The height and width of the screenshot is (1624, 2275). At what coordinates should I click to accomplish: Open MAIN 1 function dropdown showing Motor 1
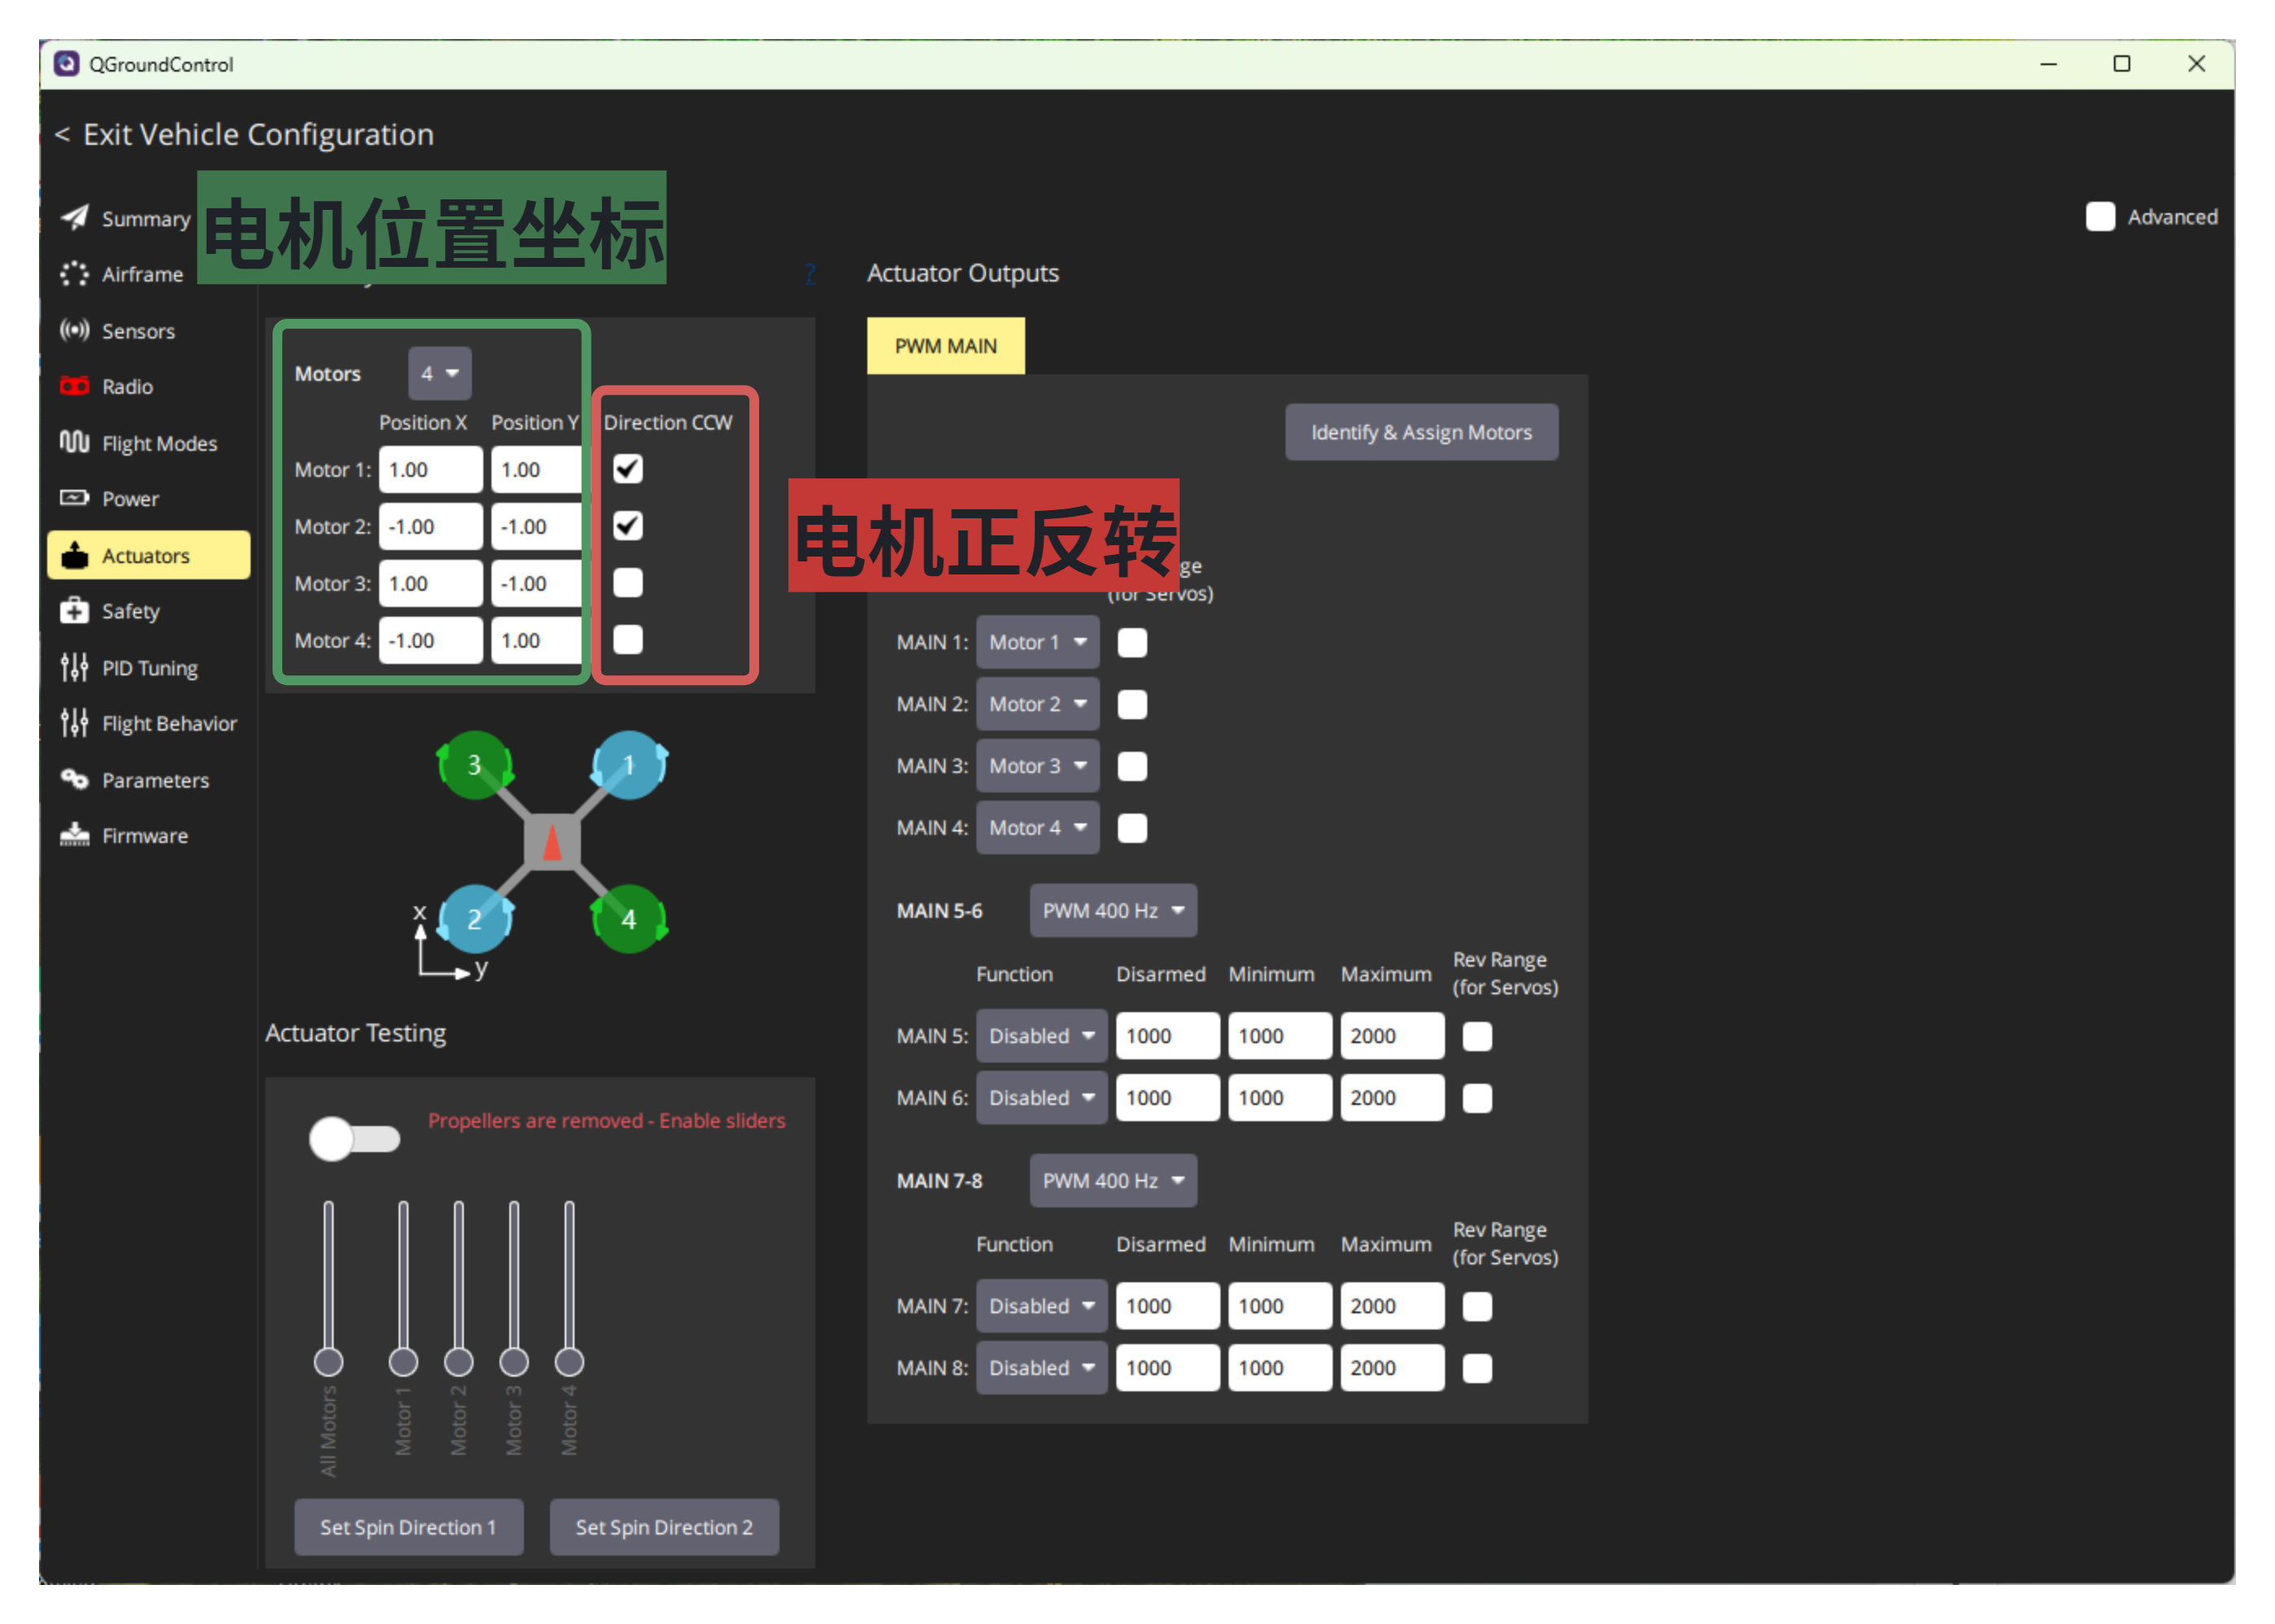click(1037, 642)
